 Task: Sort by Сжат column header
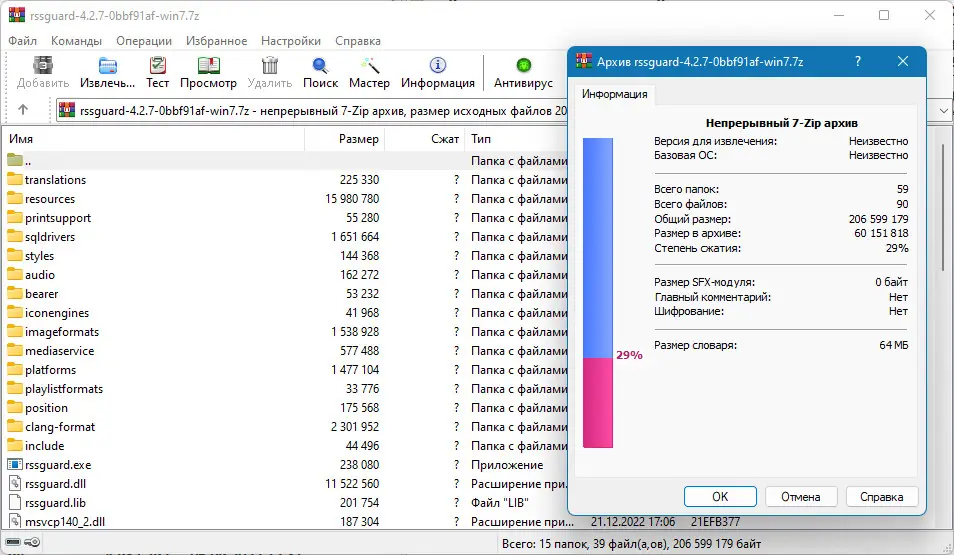click(425, 139)
